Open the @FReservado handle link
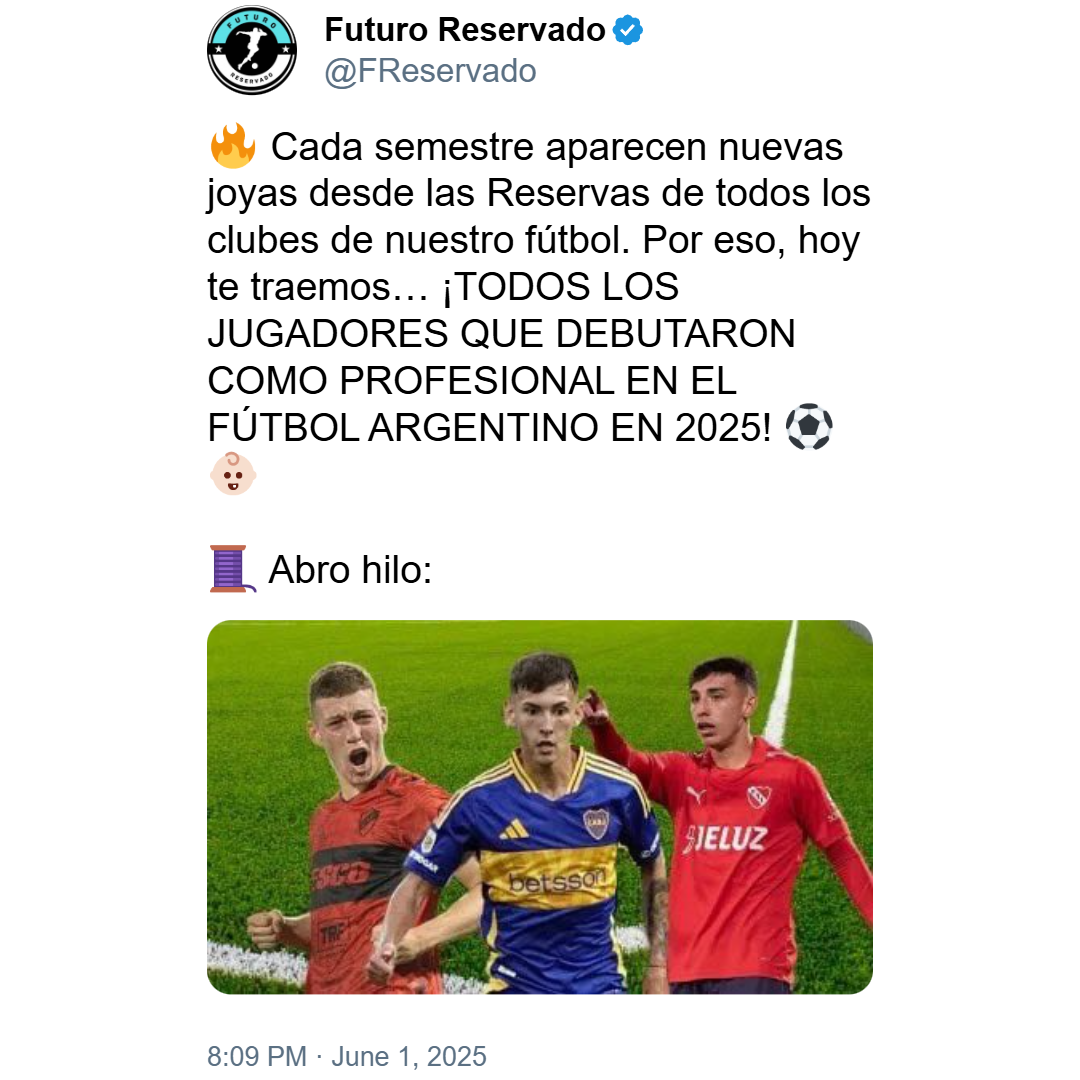The height and width of the screenshot is (1080, 1080). [x=430, y=71]
